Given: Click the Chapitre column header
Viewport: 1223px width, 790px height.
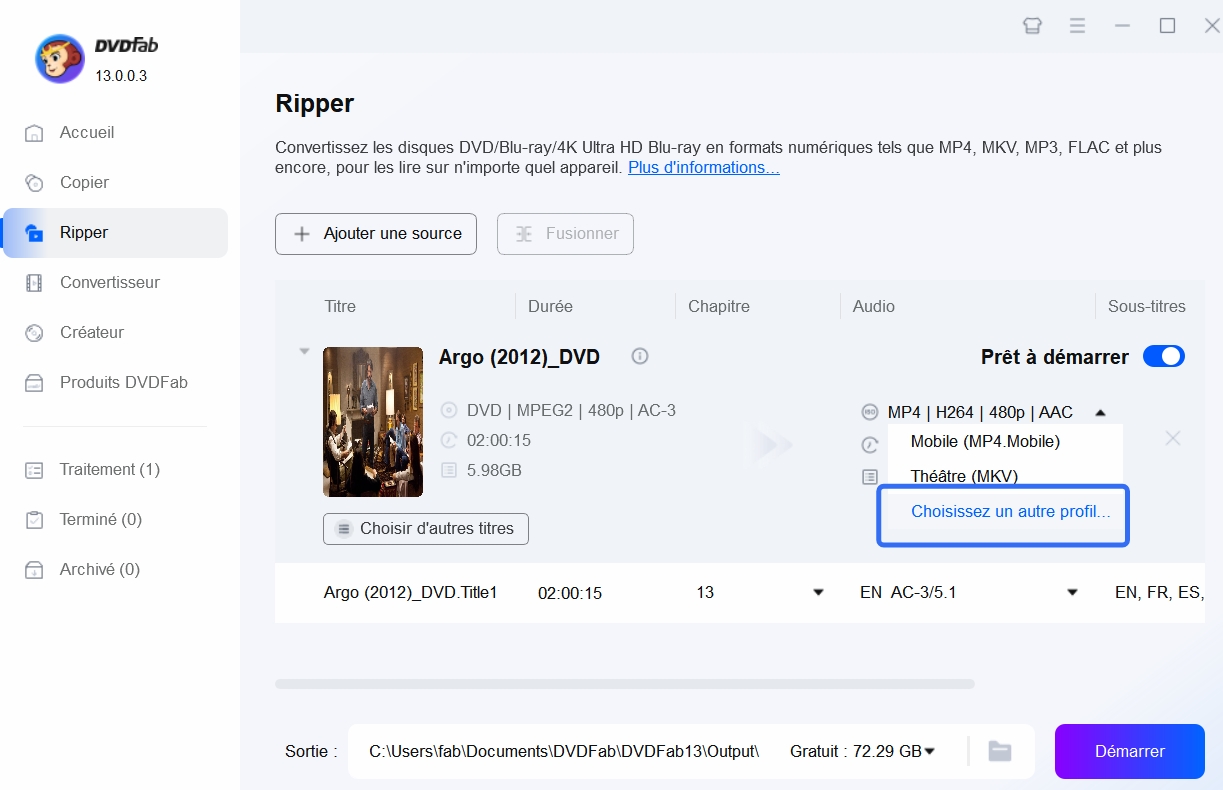Looking at the screenshot, I should 719,306.
